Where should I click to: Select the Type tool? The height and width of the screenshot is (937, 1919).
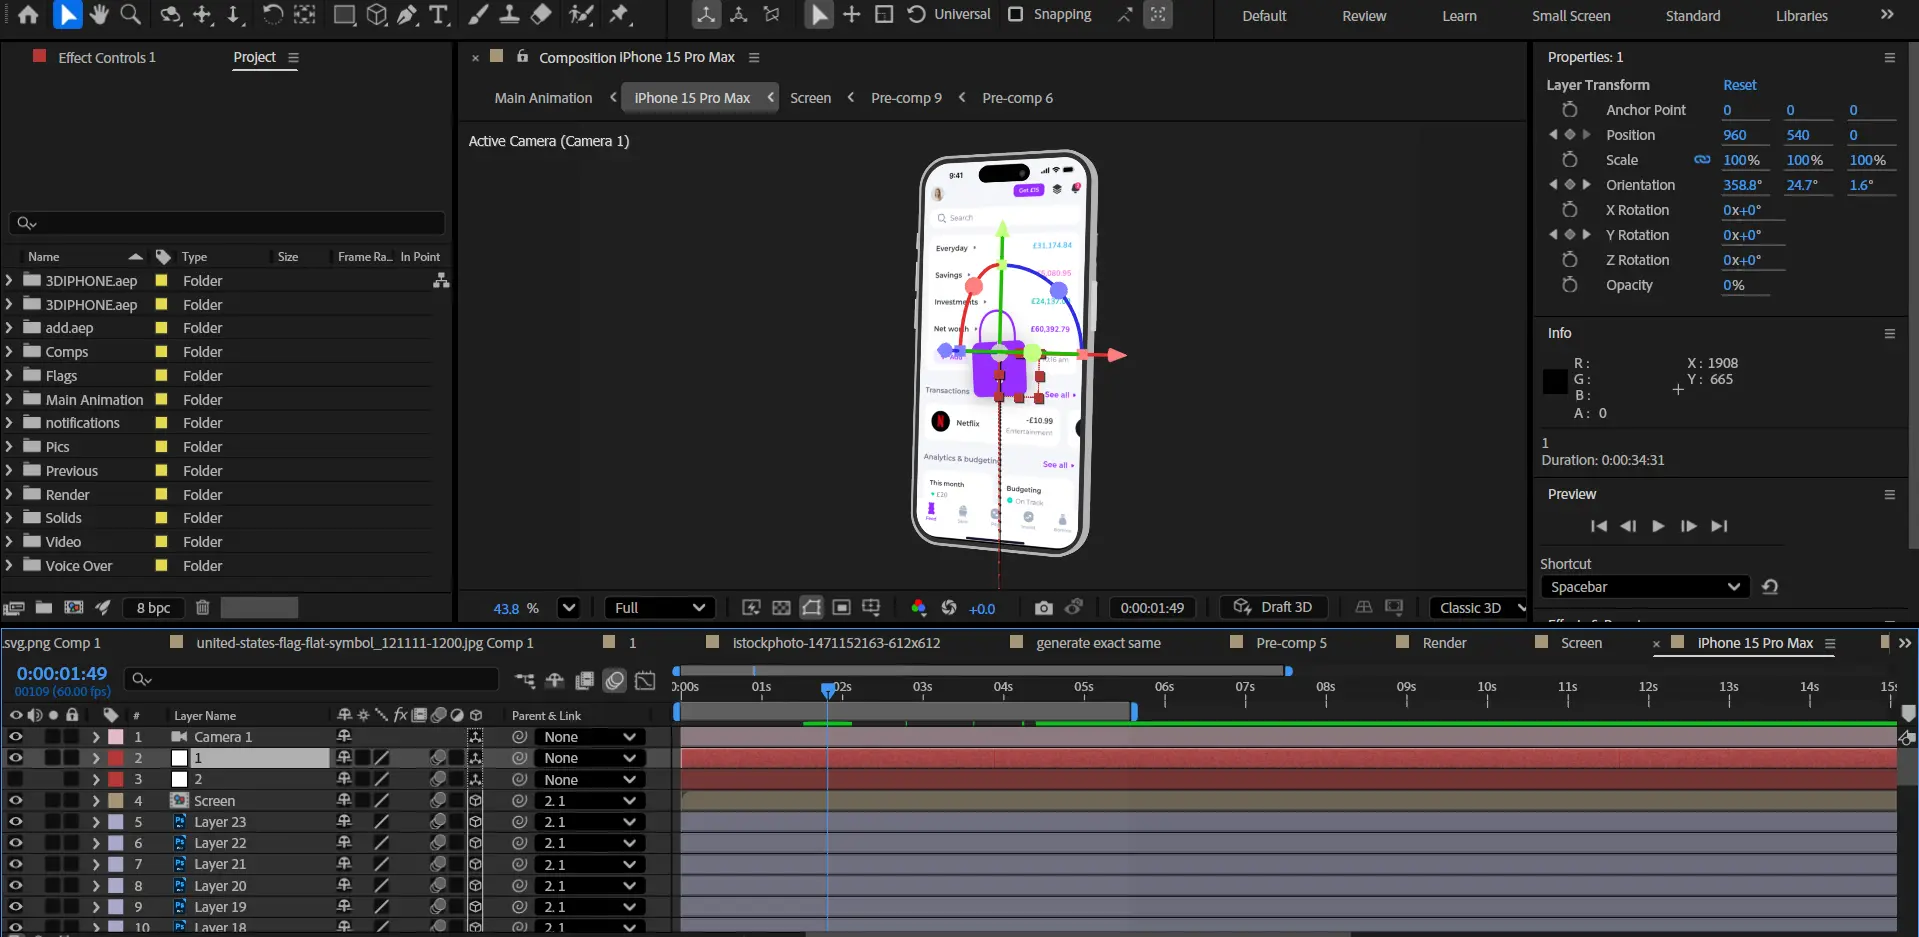[x=438, y=15]
